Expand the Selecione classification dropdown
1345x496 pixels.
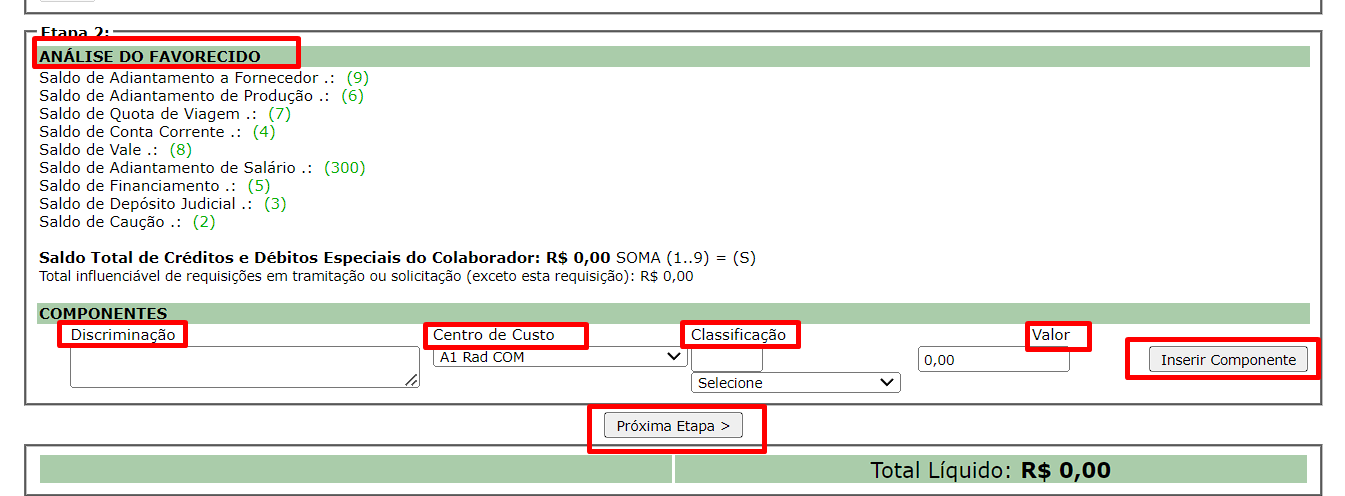click(795, 383)
